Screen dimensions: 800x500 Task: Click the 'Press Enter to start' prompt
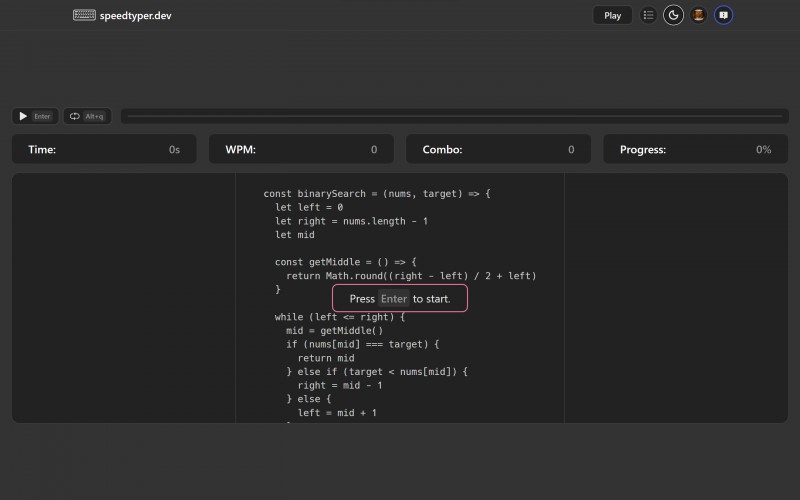tap(400, 298)
